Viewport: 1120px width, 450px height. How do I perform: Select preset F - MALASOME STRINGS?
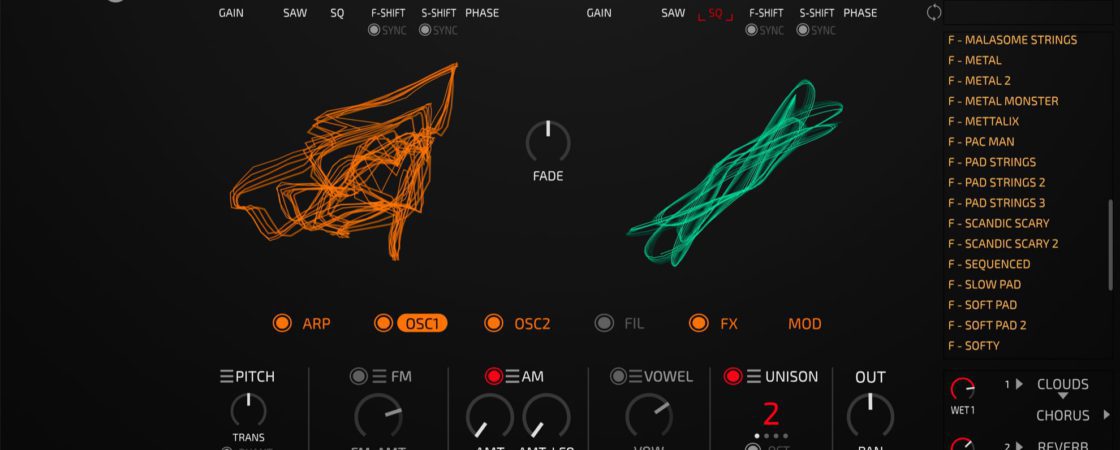[1013, 40]
